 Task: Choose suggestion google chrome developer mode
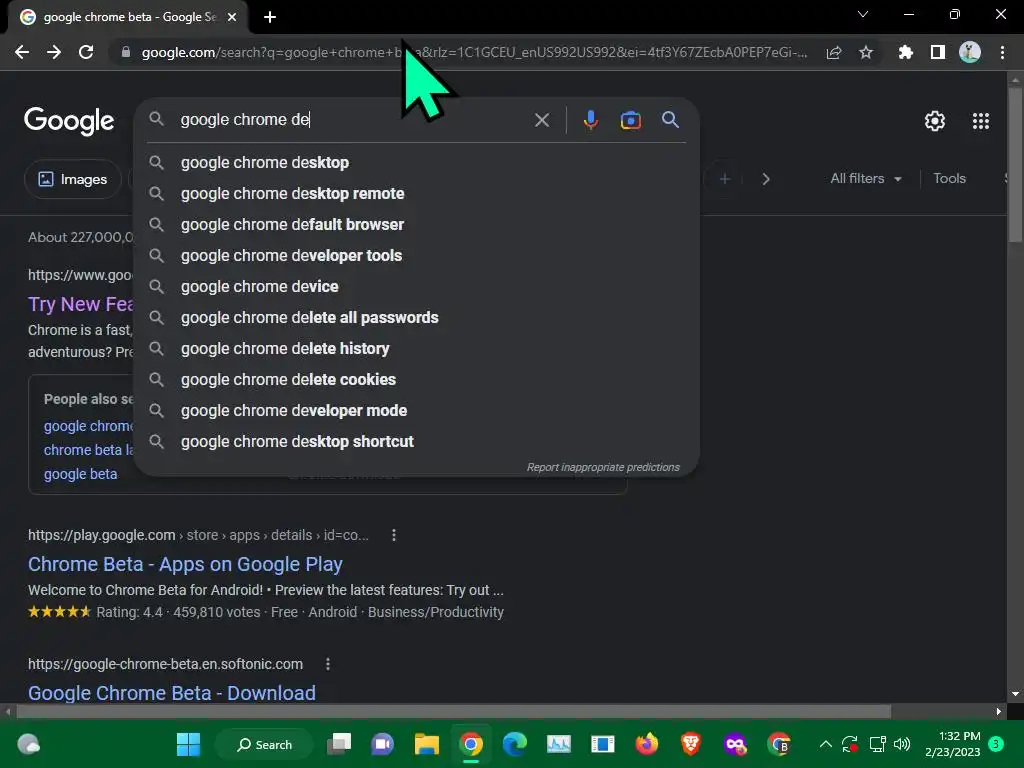pyautogui.click(x=417, y=411)
